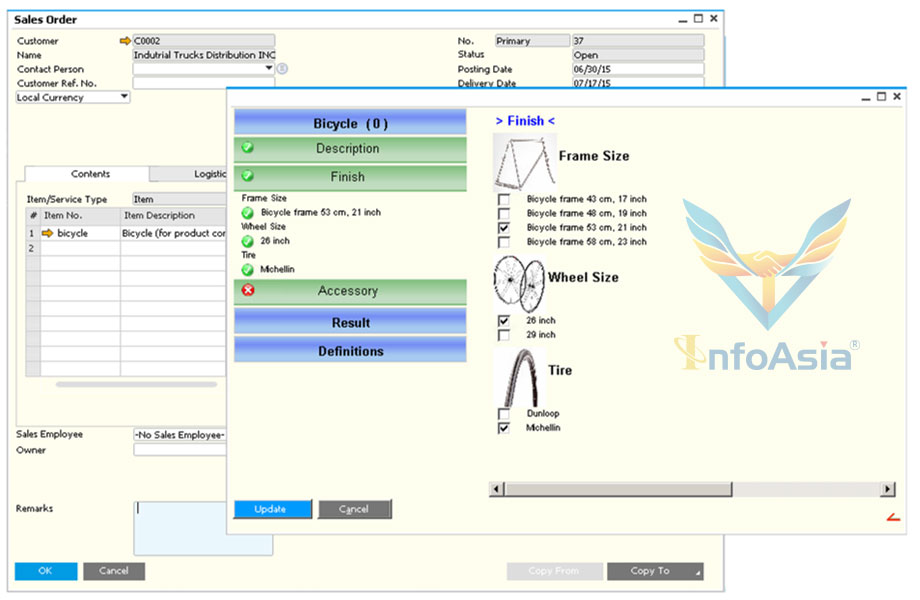Click the tire picture
The height and width of the screenshot is (600, 920).
coord(520,378)
